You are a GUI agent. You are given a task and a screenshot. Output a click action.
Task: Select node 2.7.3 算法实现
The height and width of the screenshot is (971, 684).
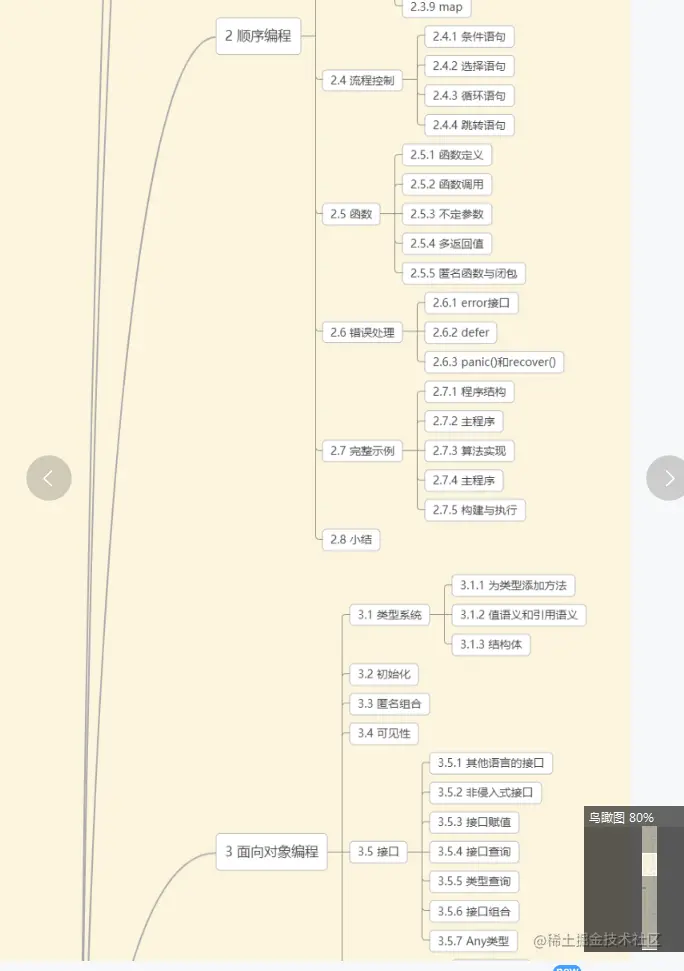click(469, 451)
